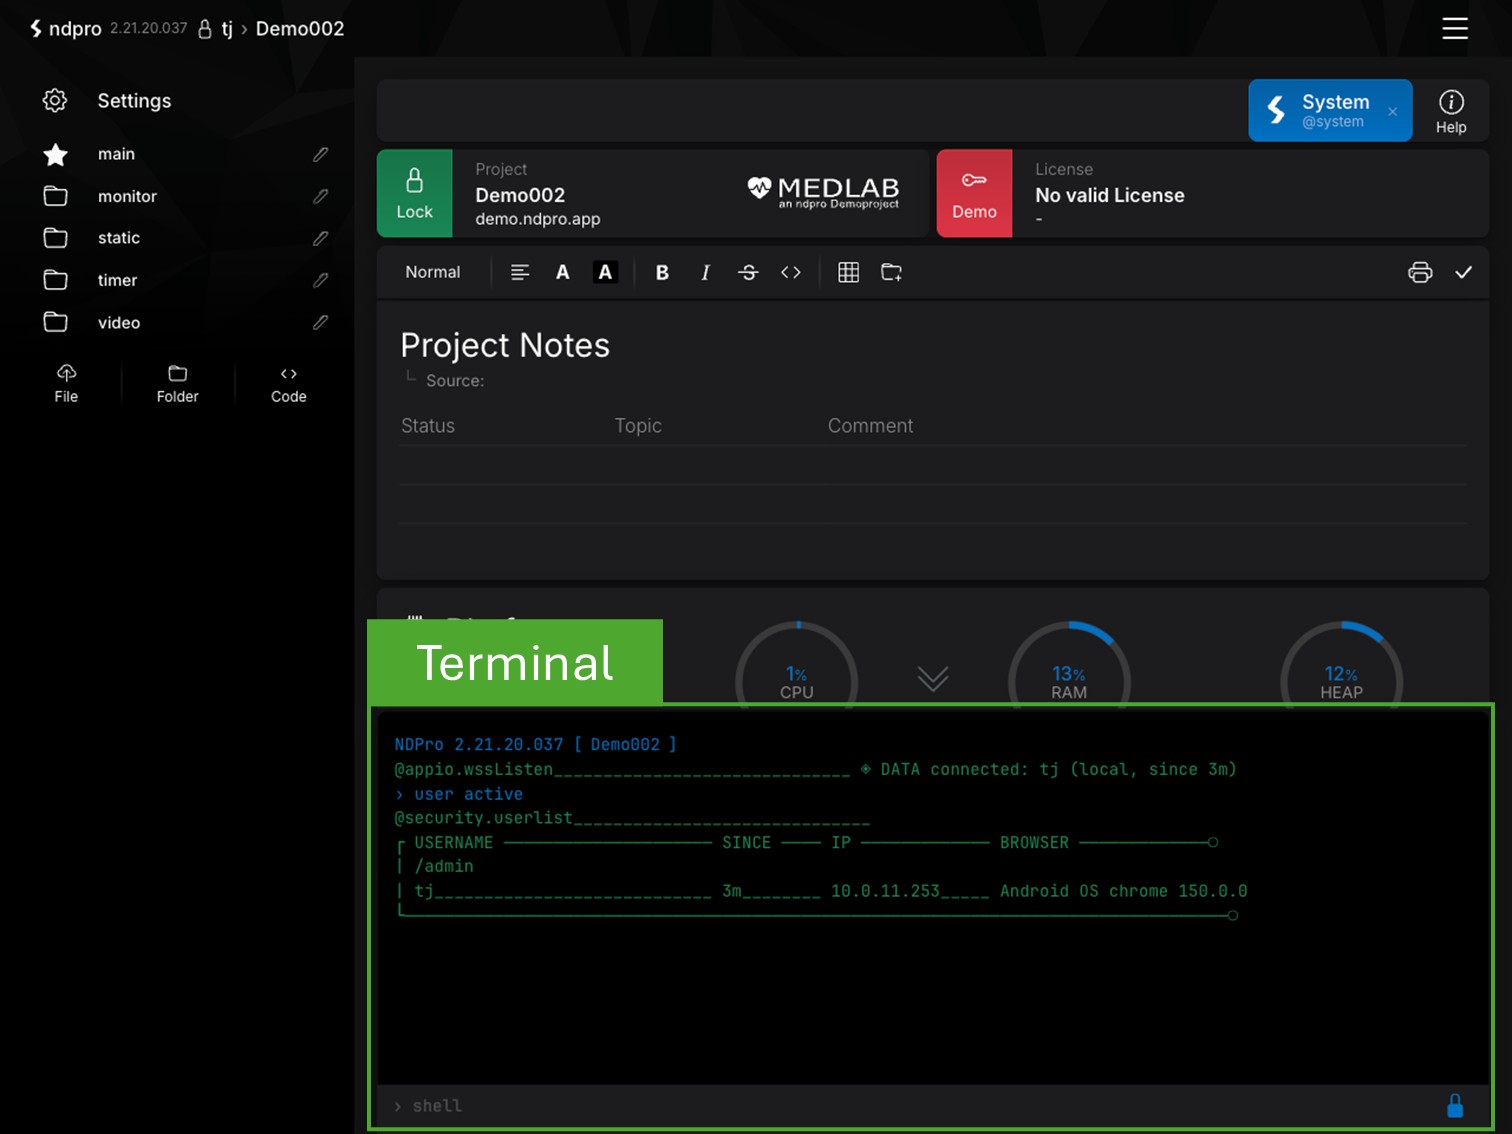The image size is (1512, 1134).
Task: Toggle the terminal lock icon
Action: (x=1455, y=1105)
